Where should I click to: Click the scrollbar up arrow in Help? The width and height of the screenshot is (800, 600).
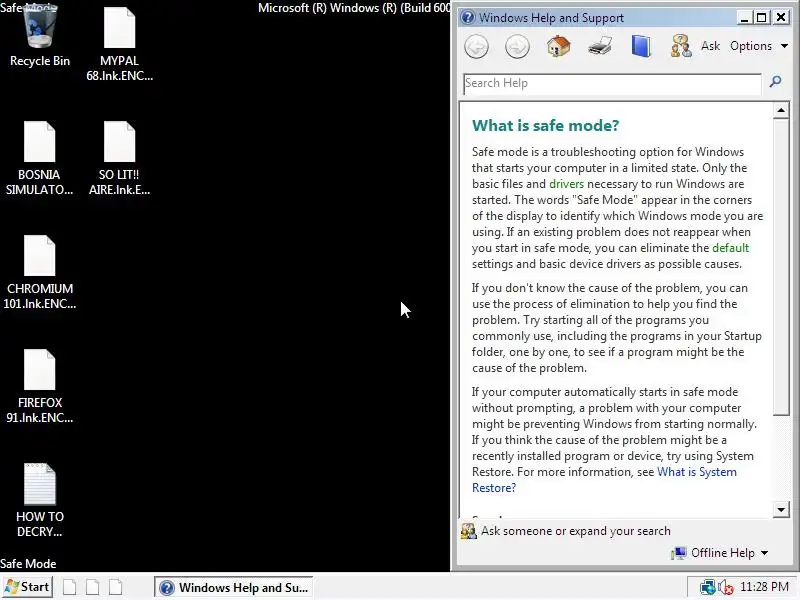781,110
